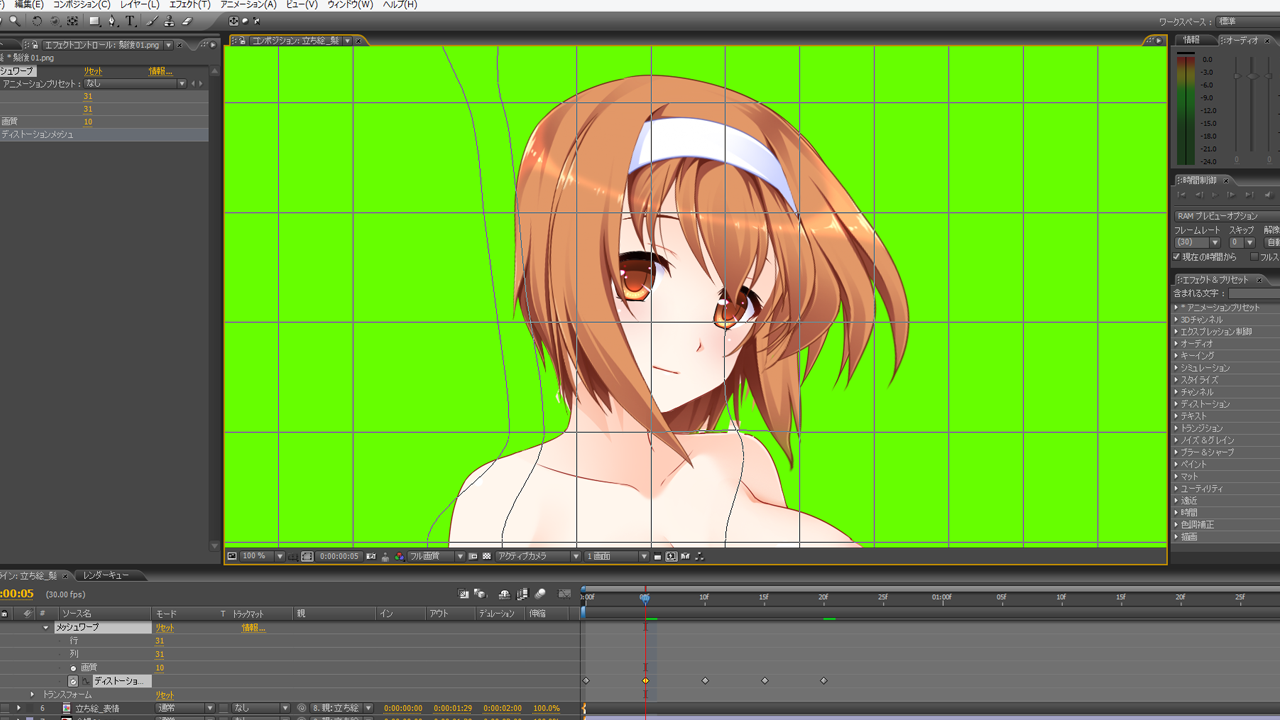
Task: Toggle stopwatch for ディストーション property
Action: [x=72, y=681]
